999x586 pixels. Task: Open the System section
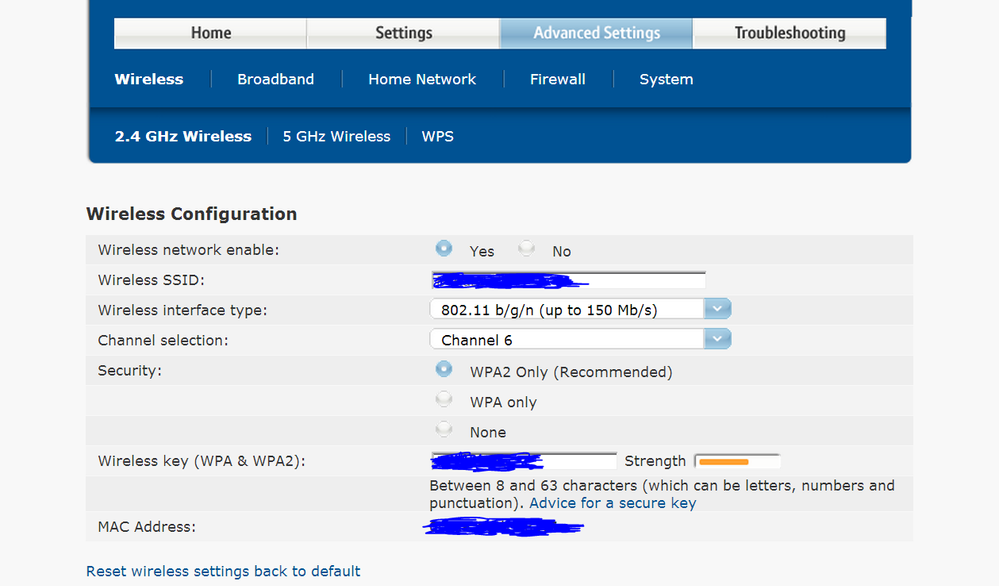[x=666, y=80]
